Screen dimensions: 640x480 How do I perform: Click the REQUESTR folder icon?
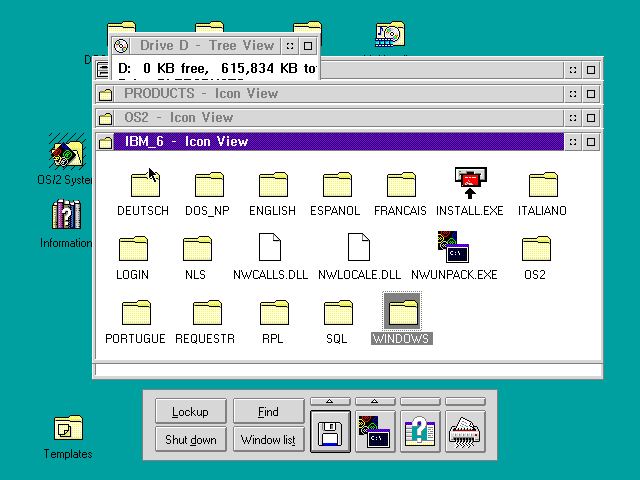(x=207, y=312)
